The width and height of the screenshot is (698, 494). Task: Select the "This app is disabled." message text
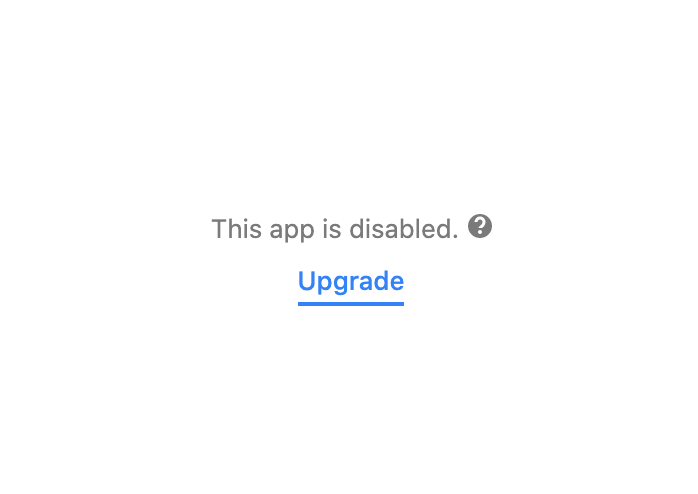(335, 230)
